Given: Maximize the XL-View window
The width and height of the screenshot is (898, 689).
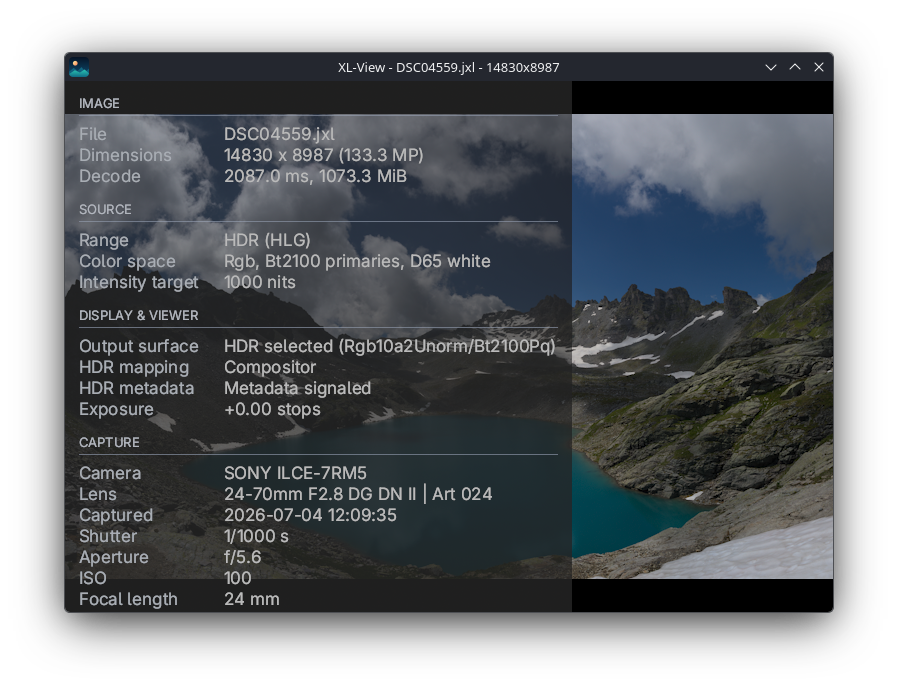Looking at the screenshot, I should tap(795, 67).
